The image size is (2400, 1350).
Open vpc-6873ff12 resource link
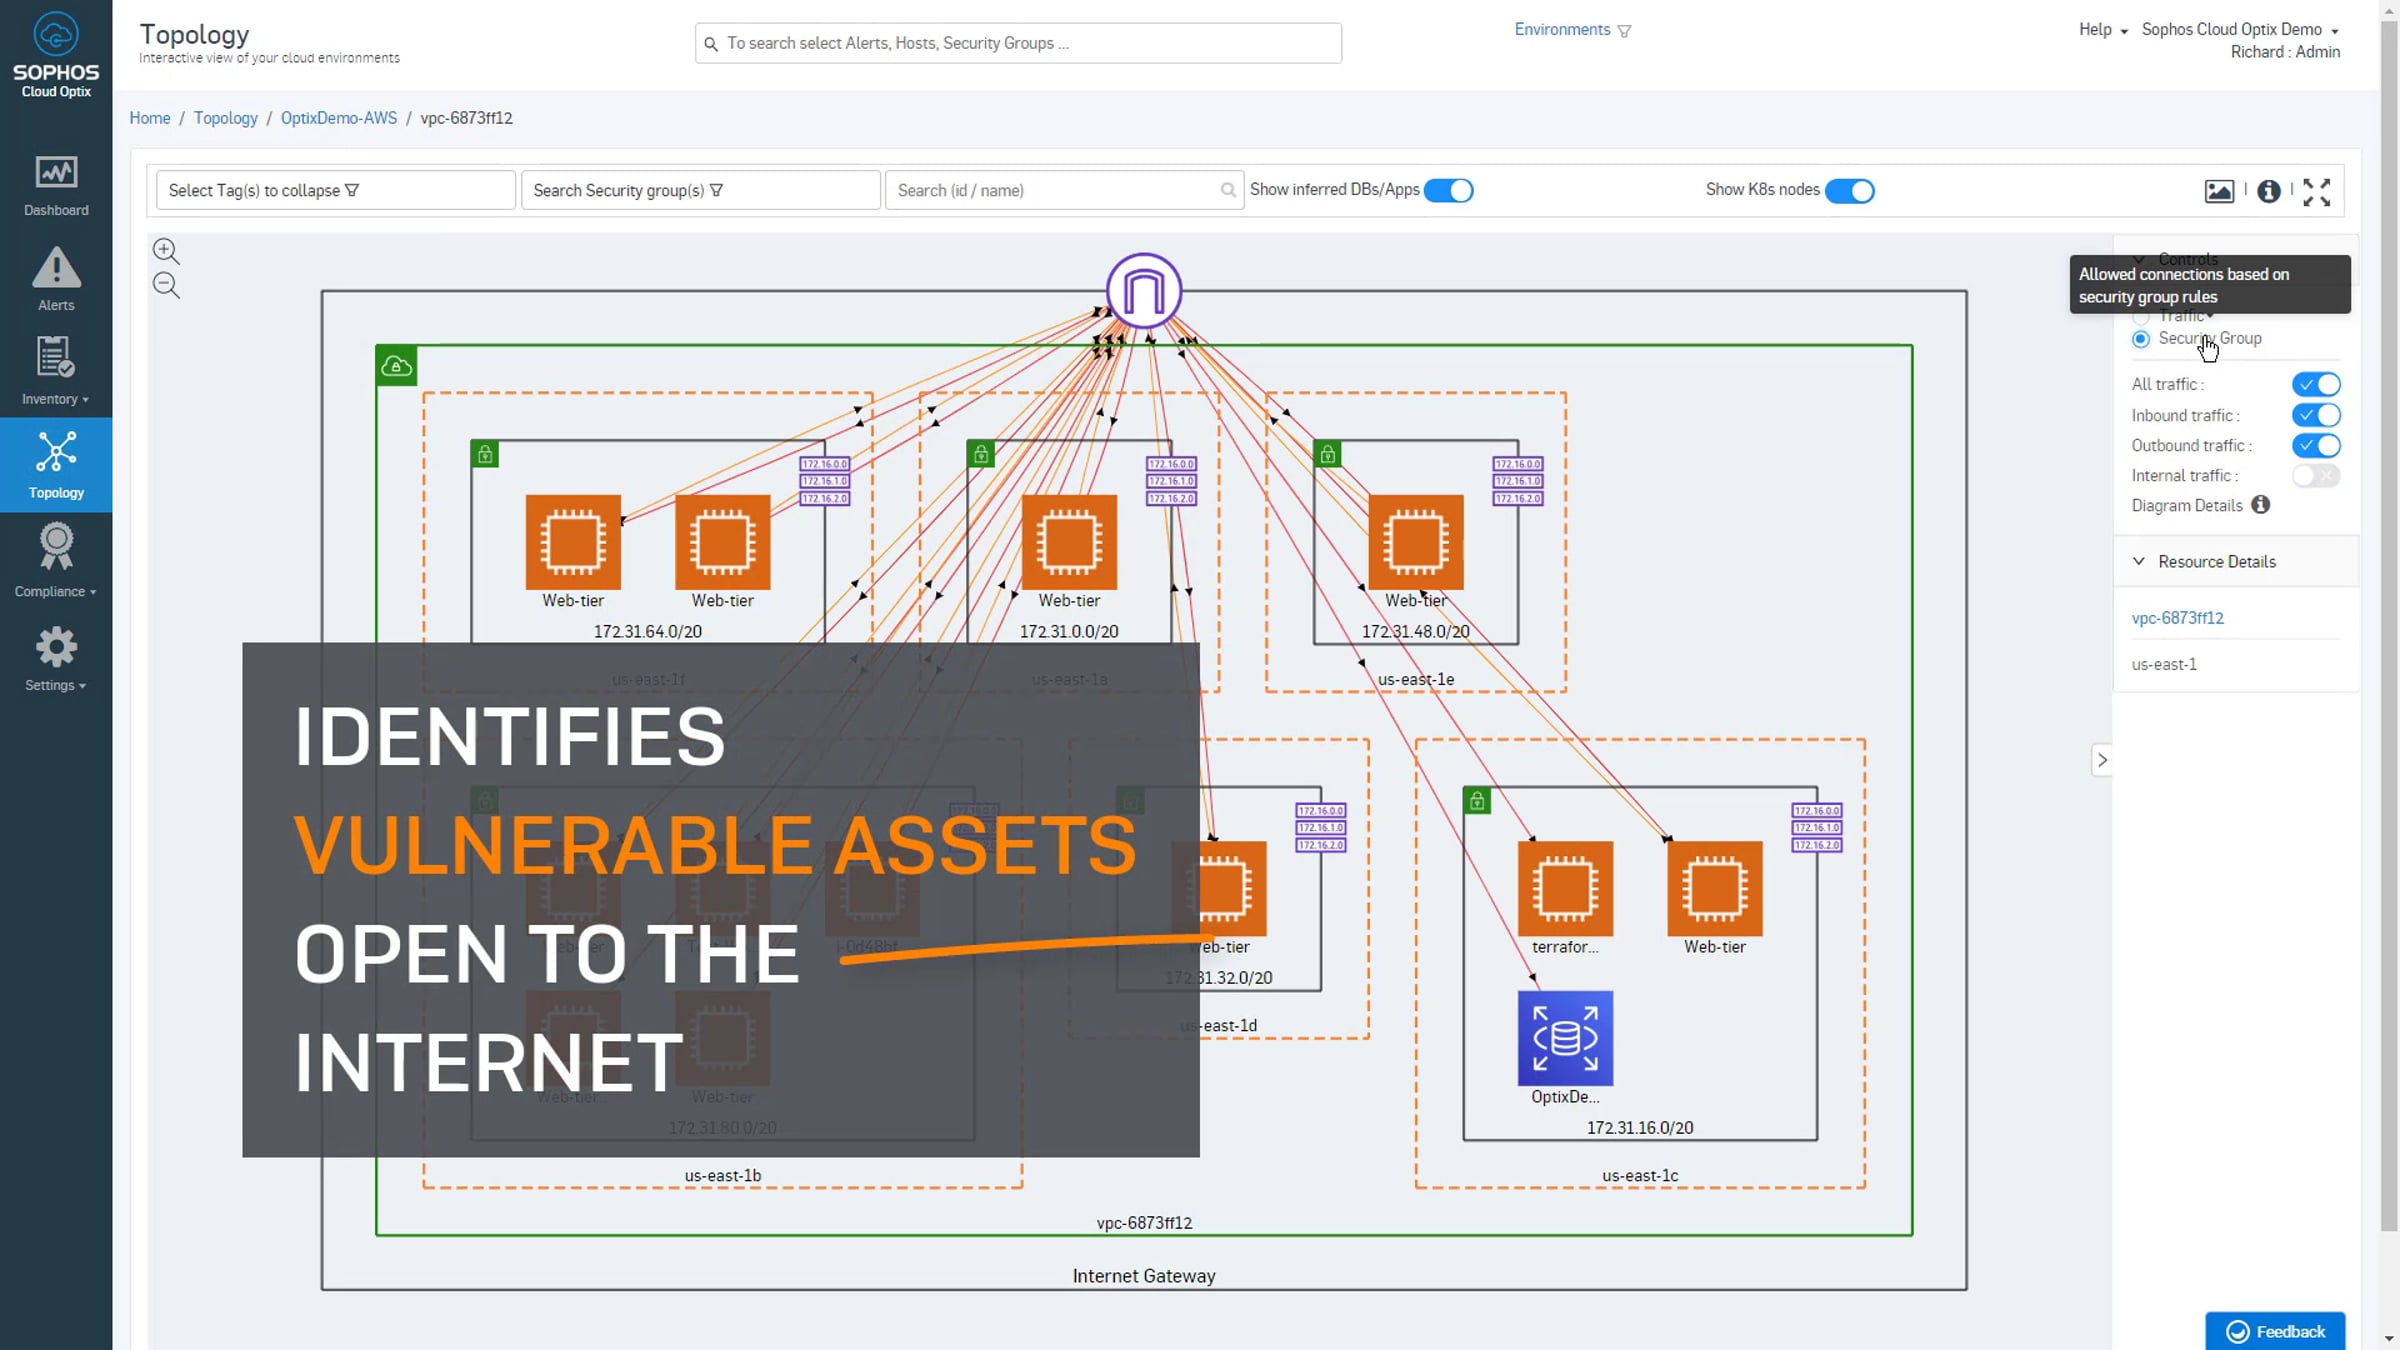[2177, 618]
